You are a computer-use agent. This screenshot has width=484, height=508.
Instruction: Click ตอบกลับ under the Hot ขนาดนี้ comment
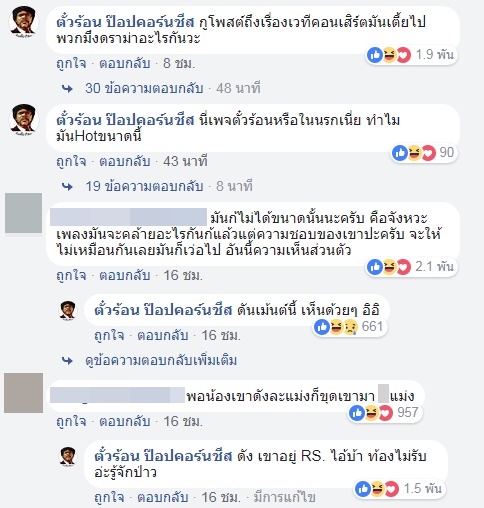click(x=125, y=161)
